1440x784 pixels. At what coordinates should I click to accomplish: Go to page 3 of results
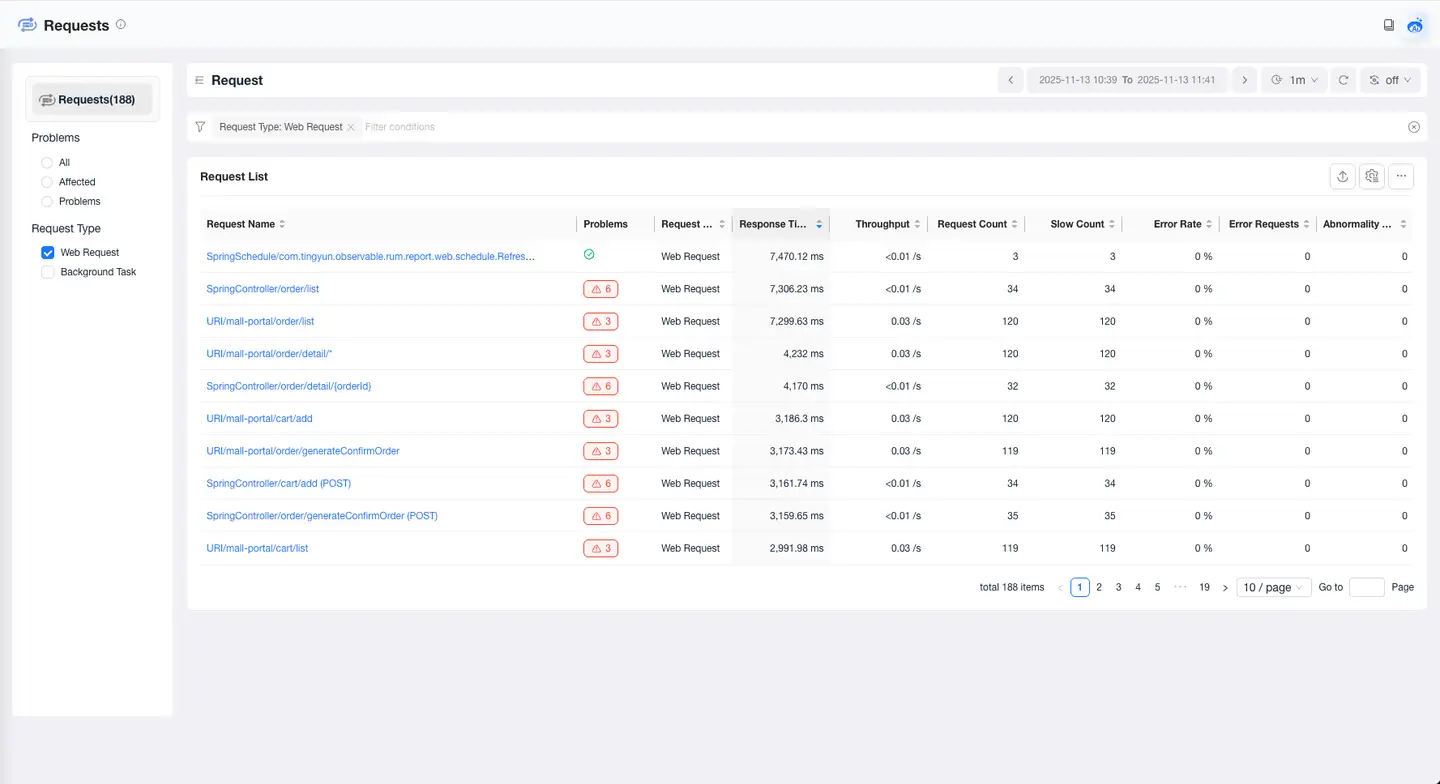(x=1118, y=587)
